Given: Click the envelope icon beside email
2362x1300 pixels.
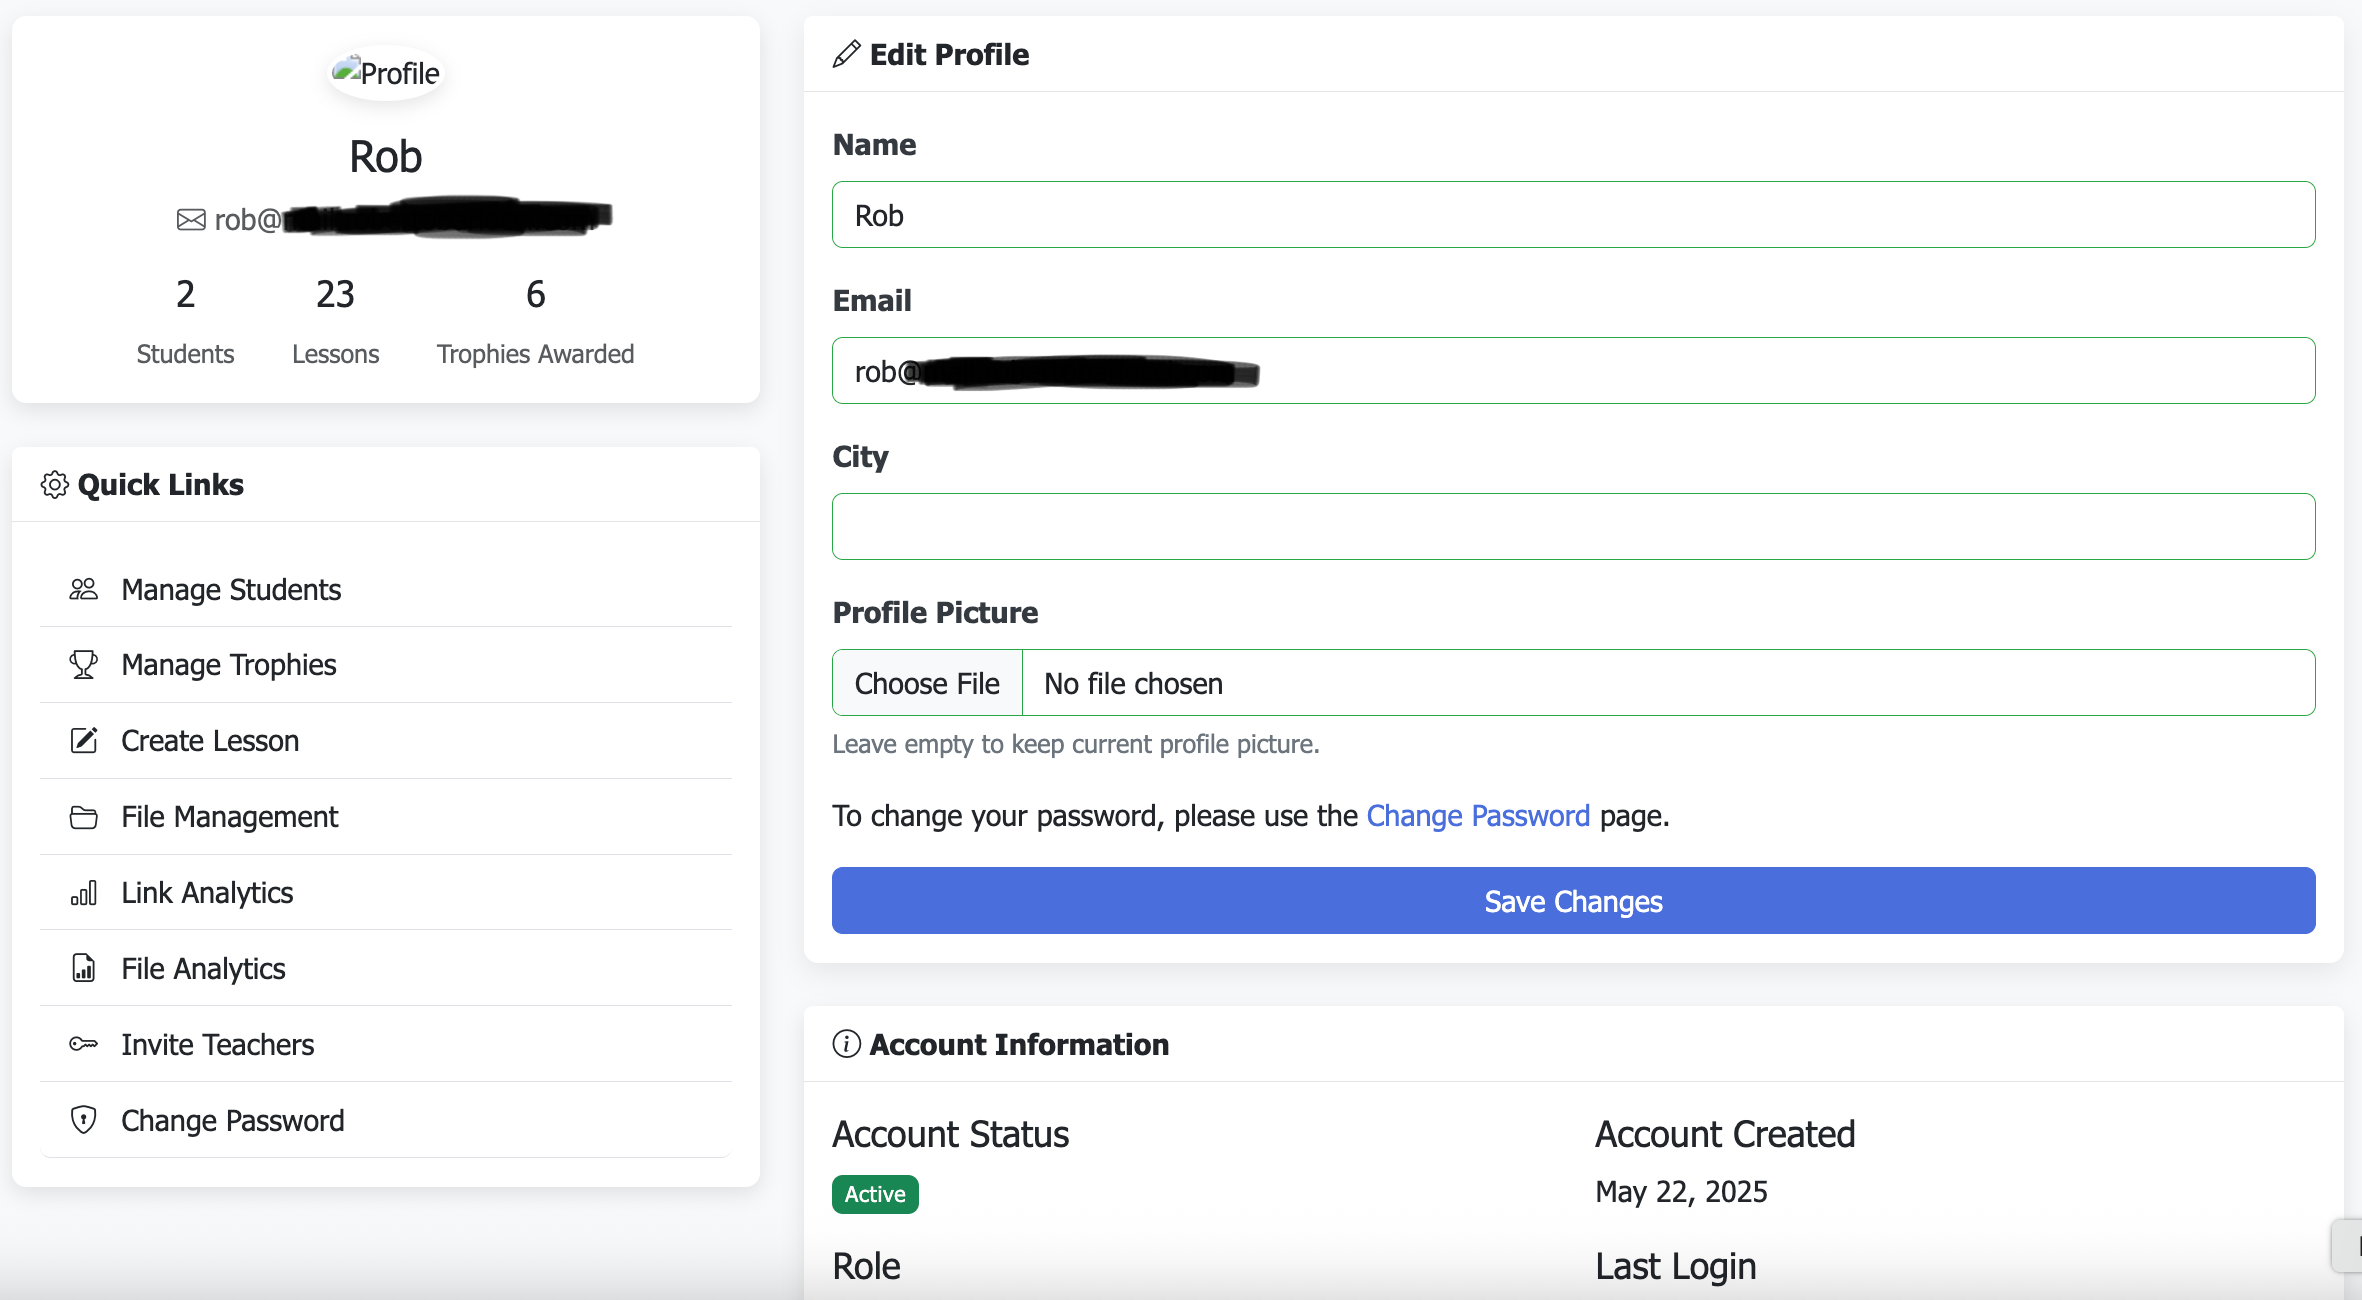Looking at the screenshot, I should coord(191,220).
